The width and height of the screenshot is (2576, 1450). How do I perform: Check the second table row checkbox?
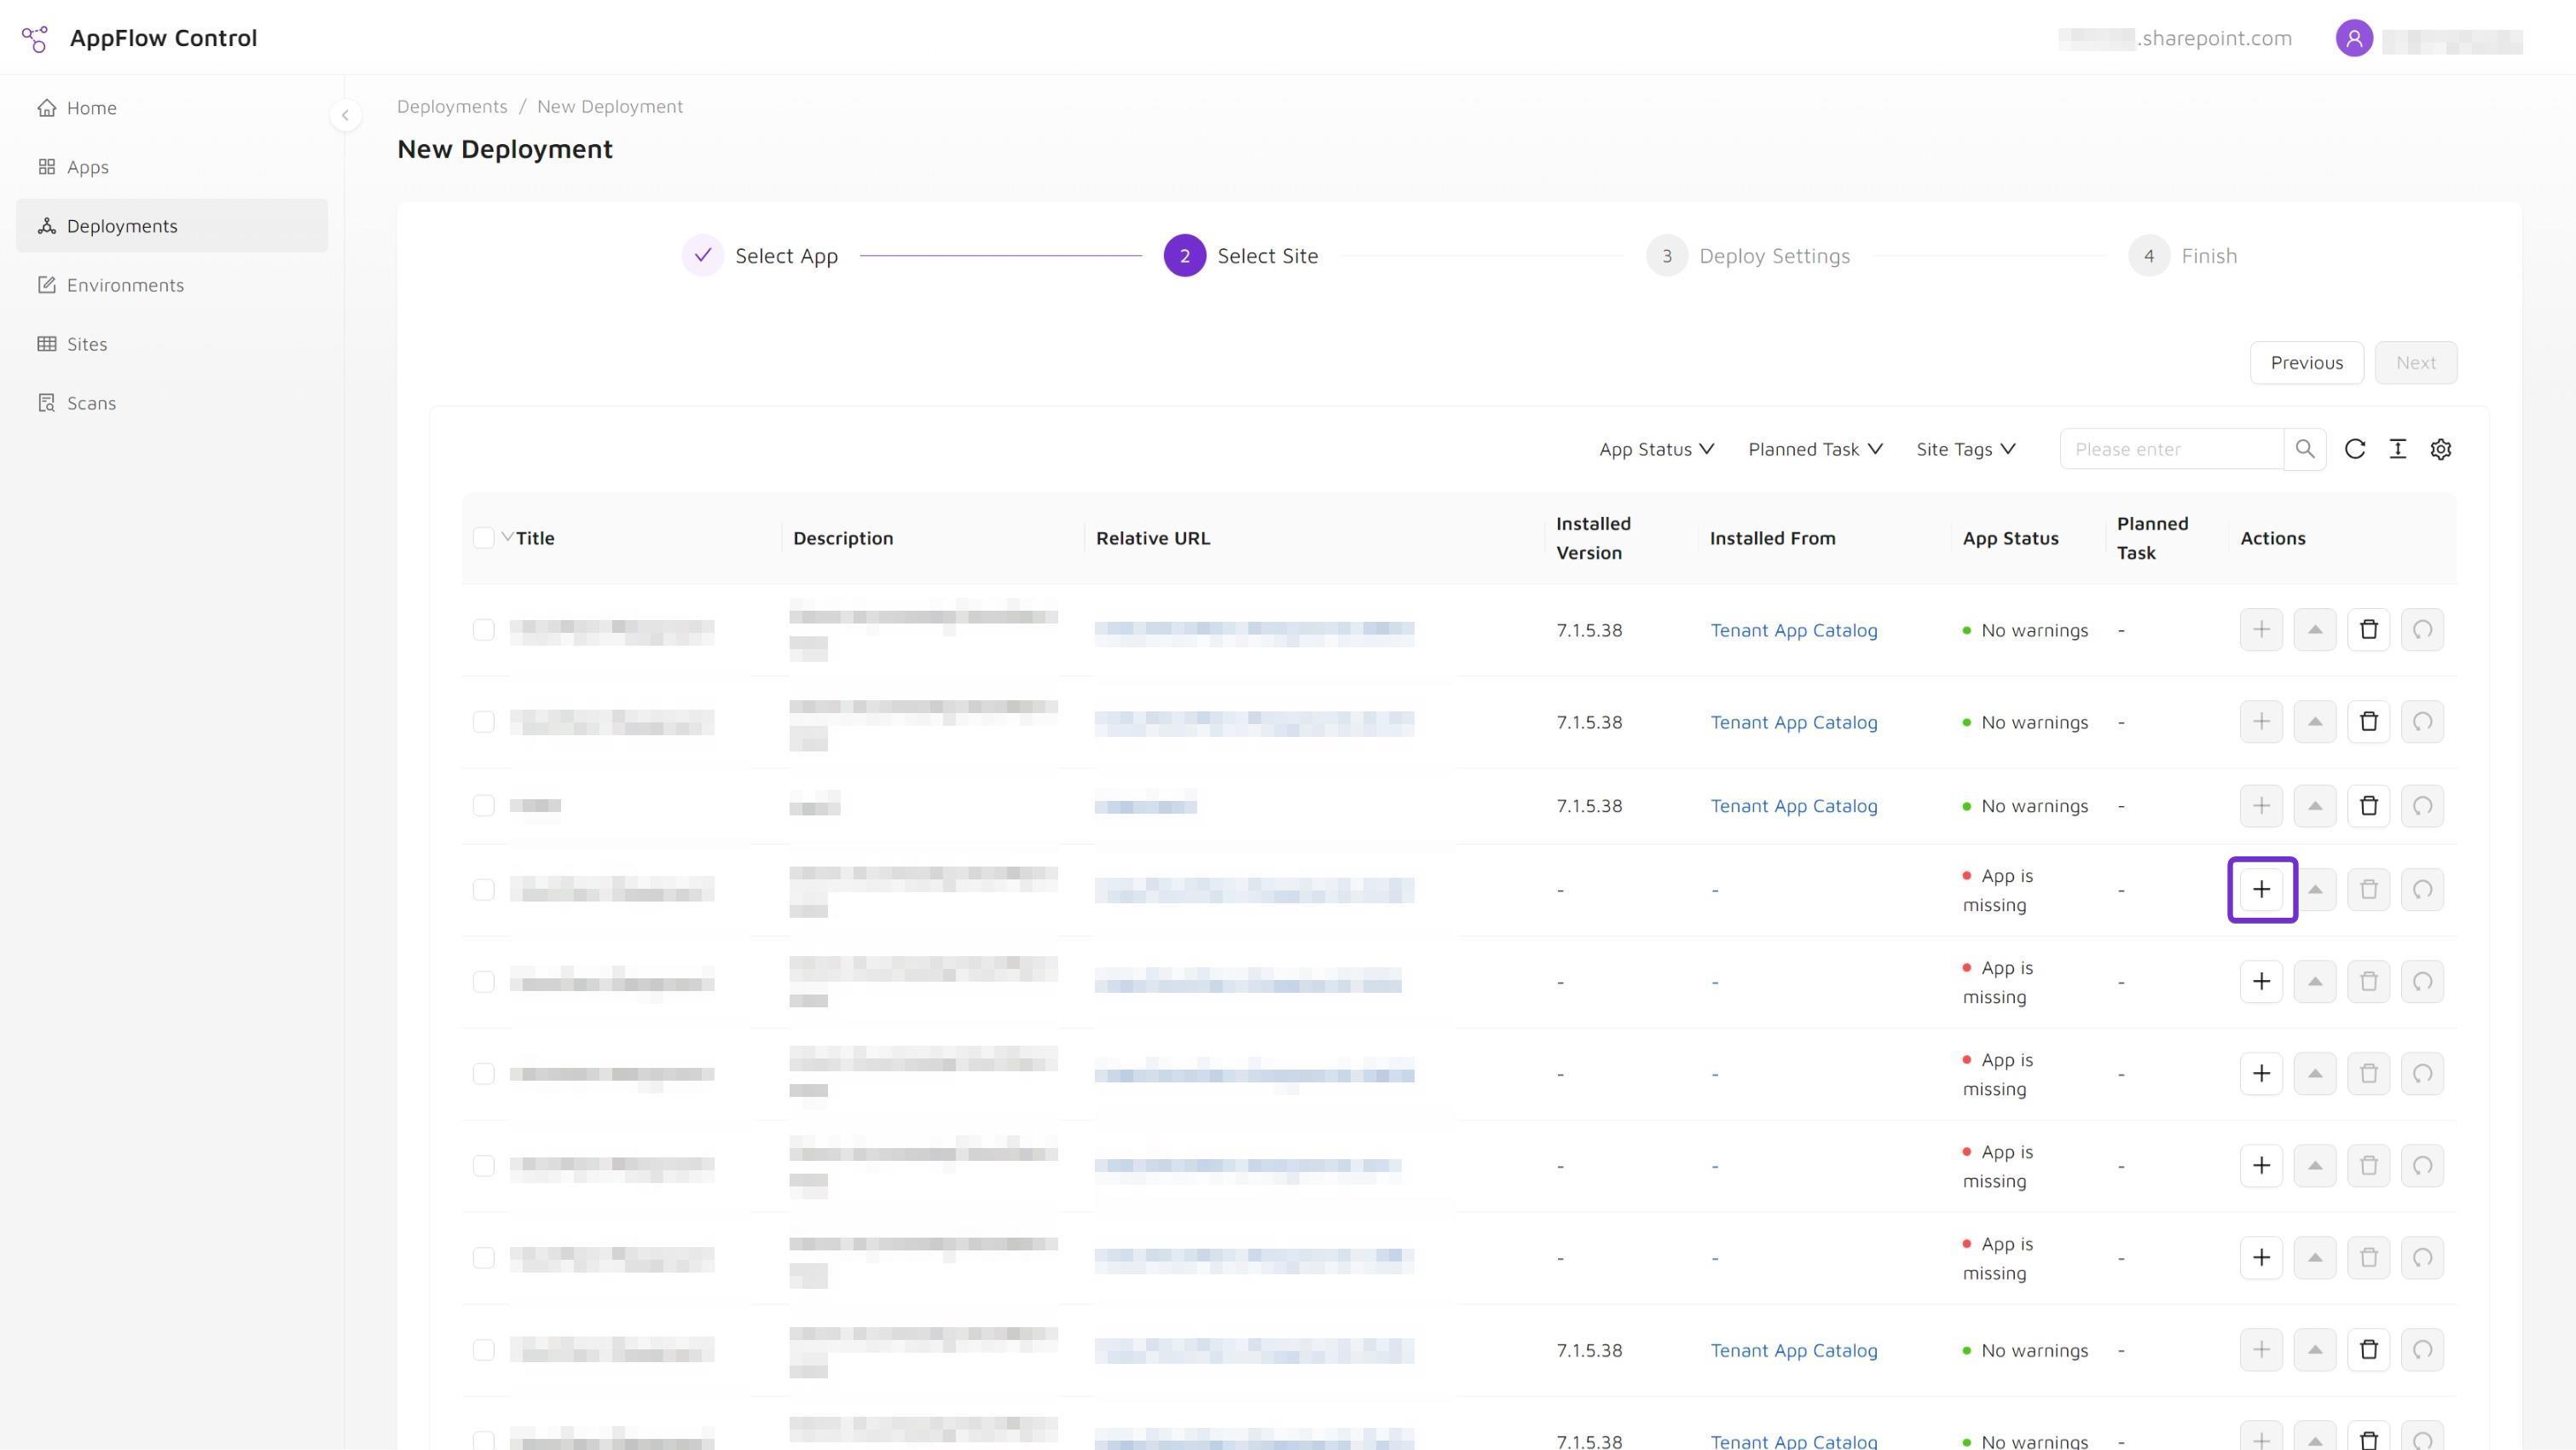[x=483, y=722]
